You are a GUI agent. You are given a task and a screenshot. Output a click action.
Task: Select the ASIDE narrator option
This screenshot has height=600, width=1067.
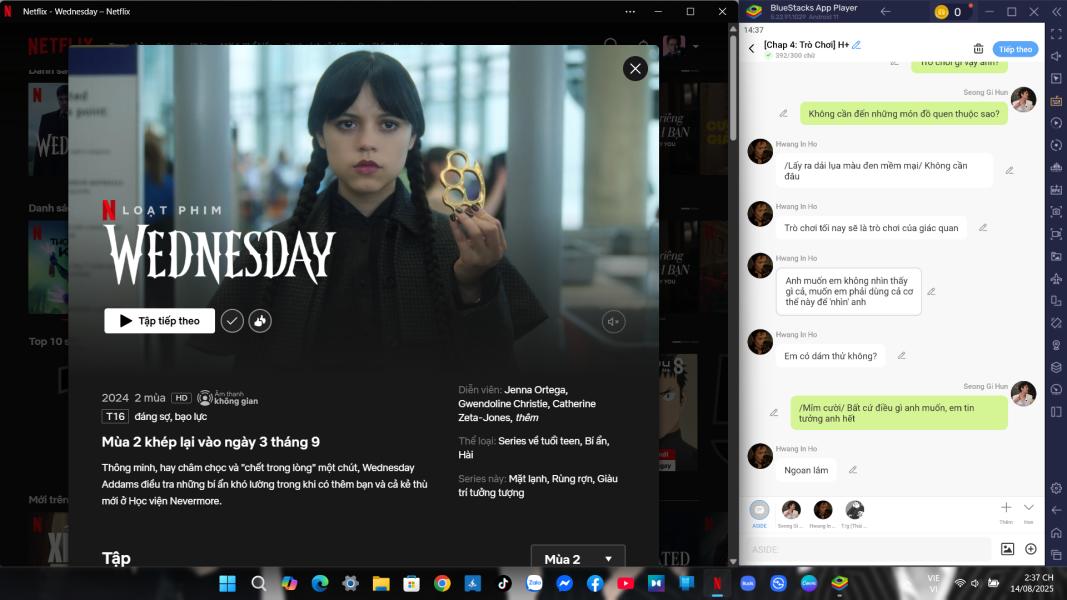point(759,513)
